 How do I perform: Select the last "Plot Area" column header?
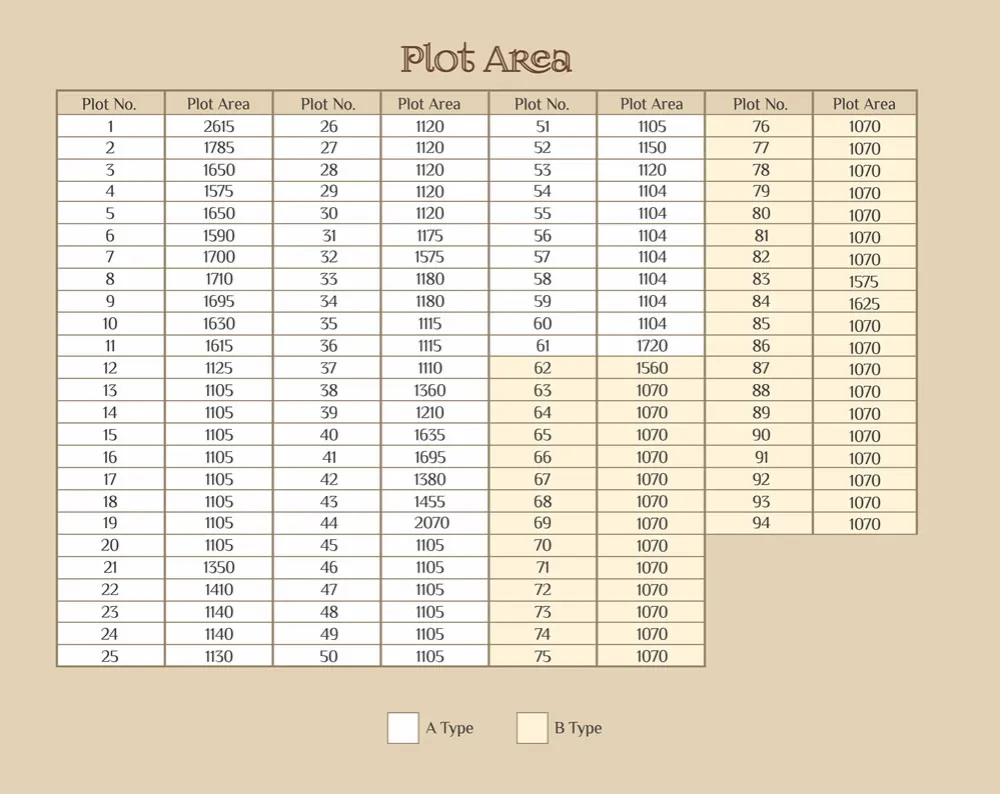tap(864, 104)
